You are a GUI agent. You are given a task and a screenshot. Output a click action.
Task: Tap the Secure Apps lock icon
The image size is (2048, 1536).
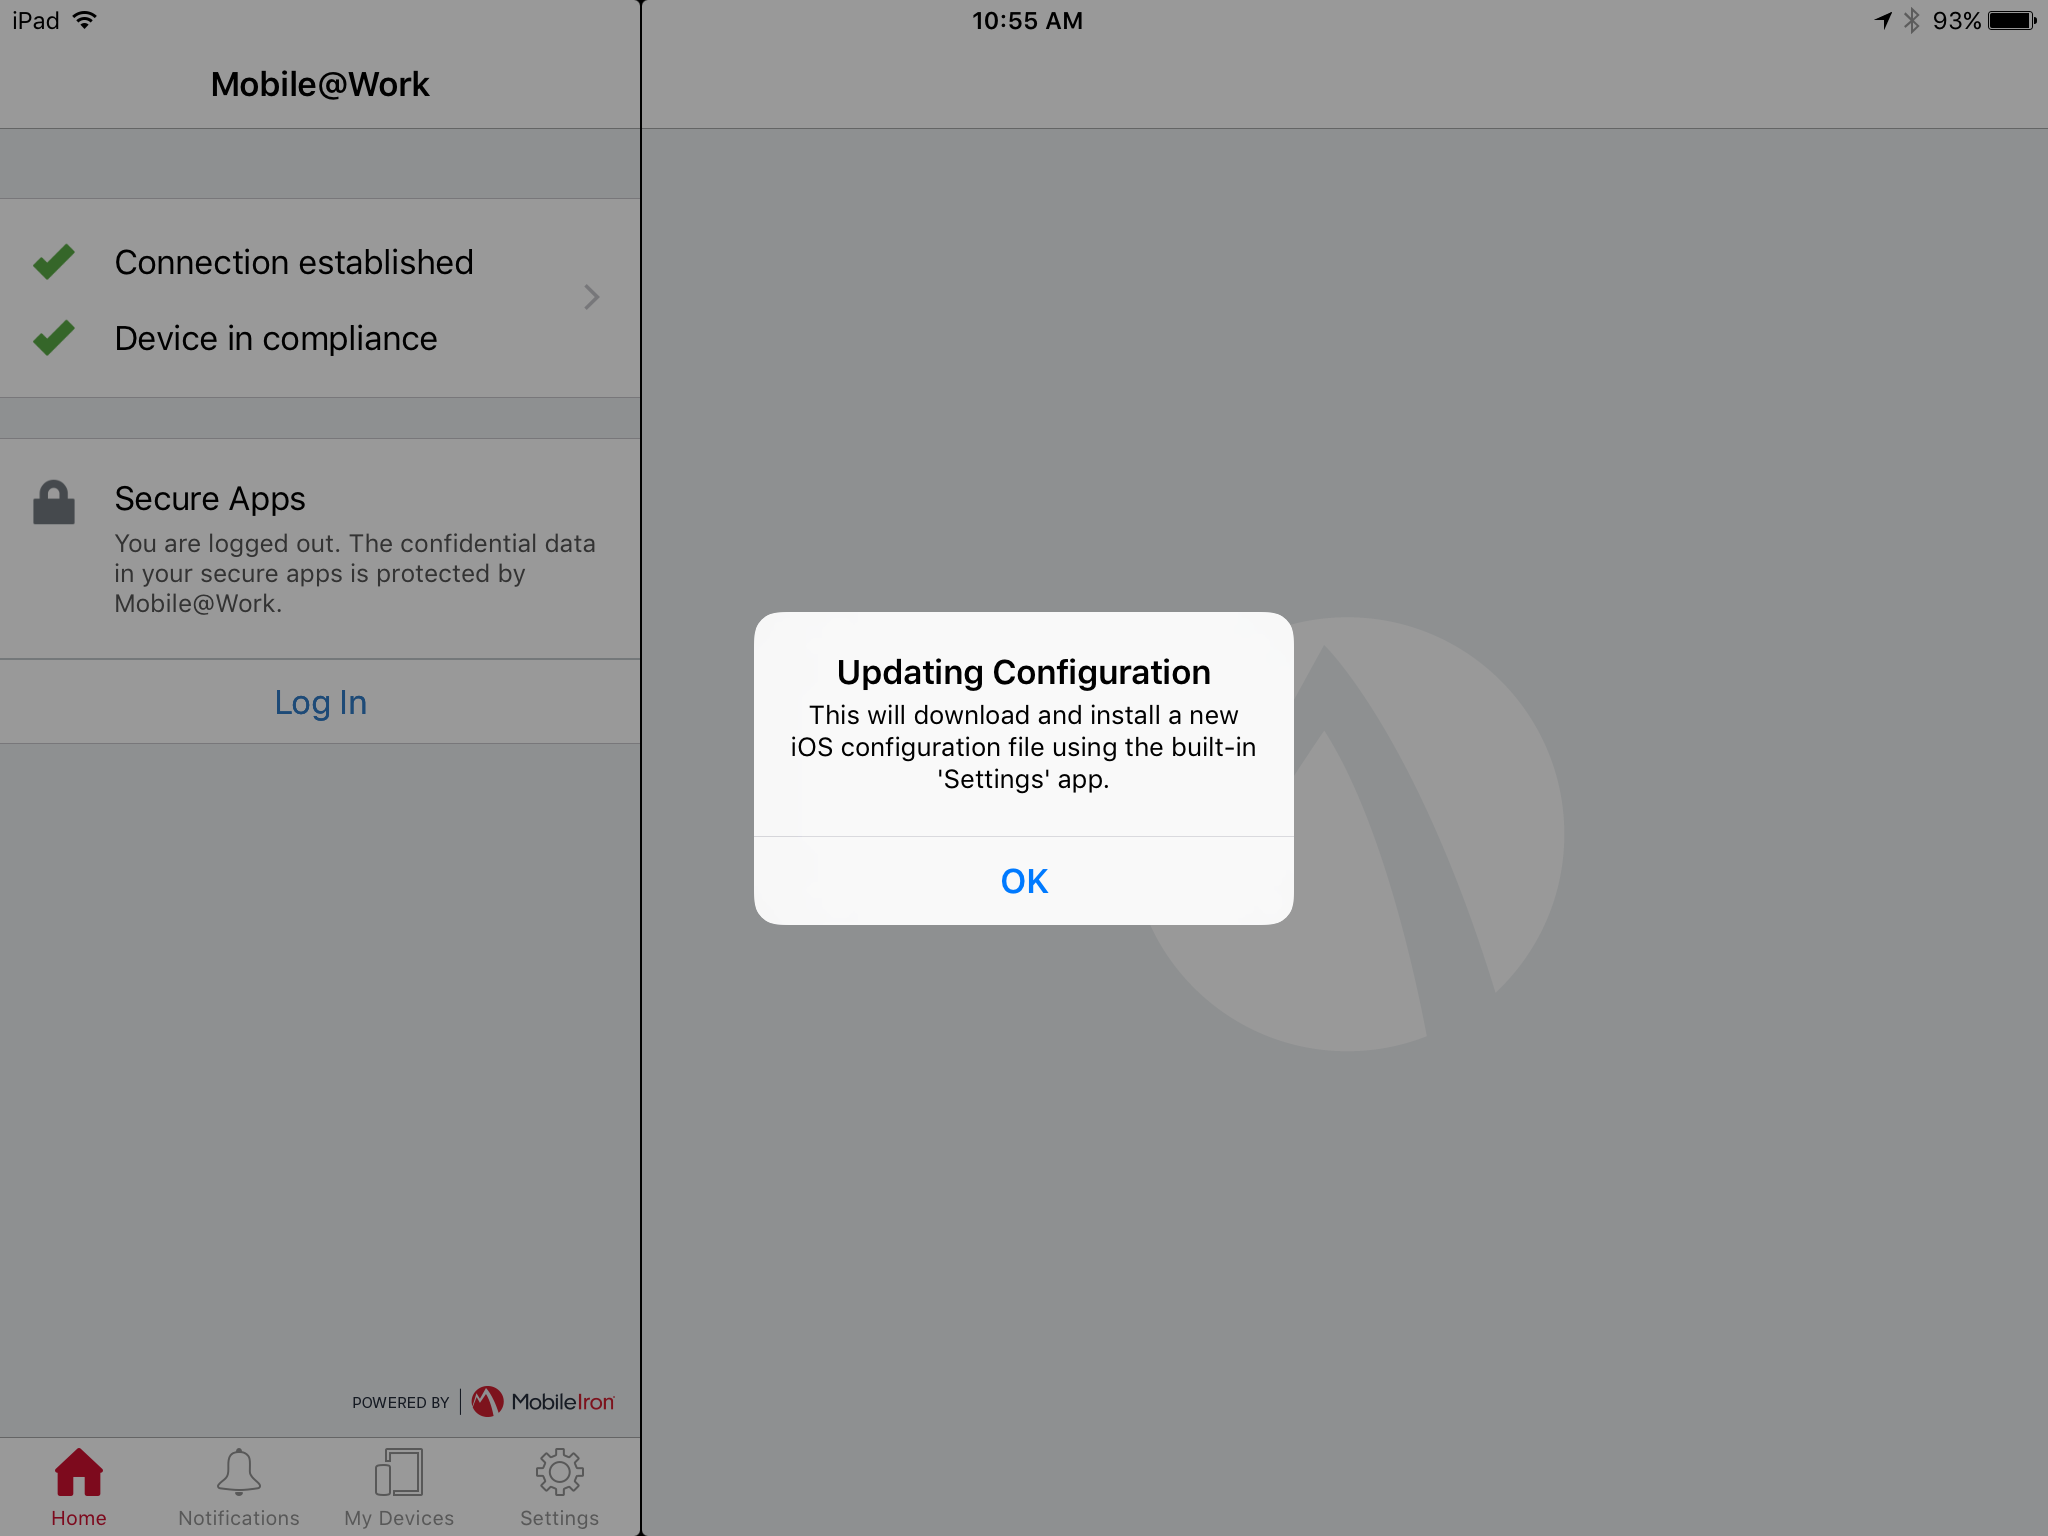pyautogui.click(x=54, y=502)
